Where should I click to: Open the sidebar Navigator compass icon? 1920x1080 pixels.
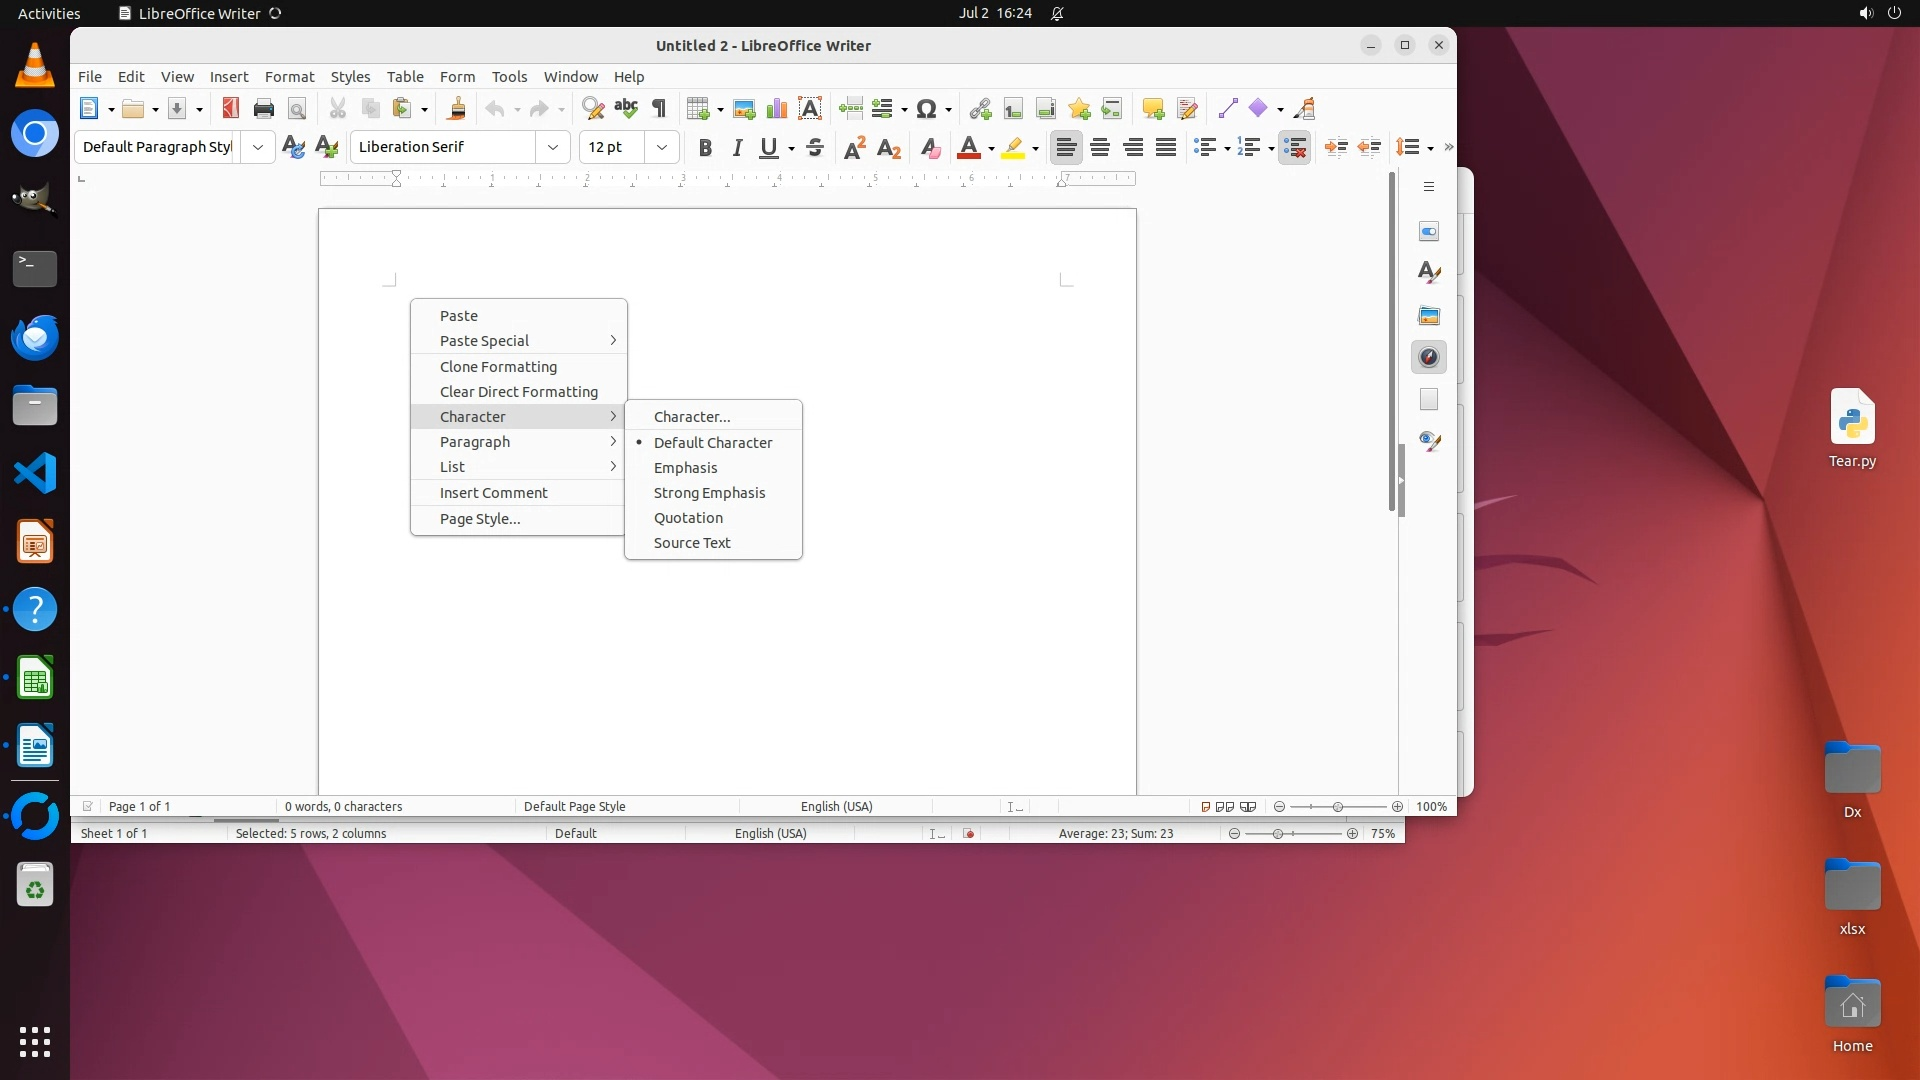pos(1429,357)
